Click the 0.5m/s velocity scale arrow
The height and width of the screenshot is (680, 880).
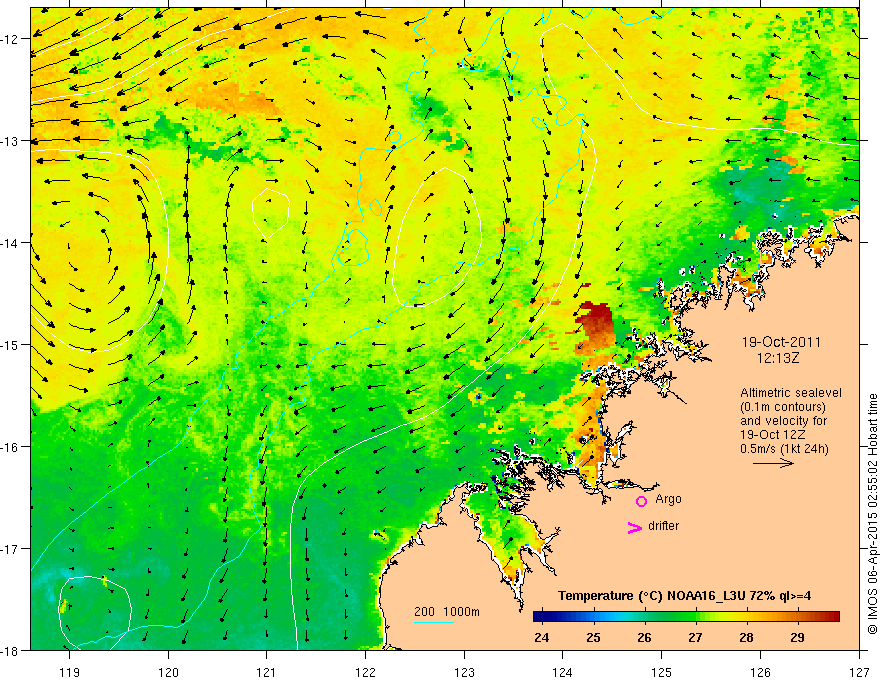tap(773, 463)
